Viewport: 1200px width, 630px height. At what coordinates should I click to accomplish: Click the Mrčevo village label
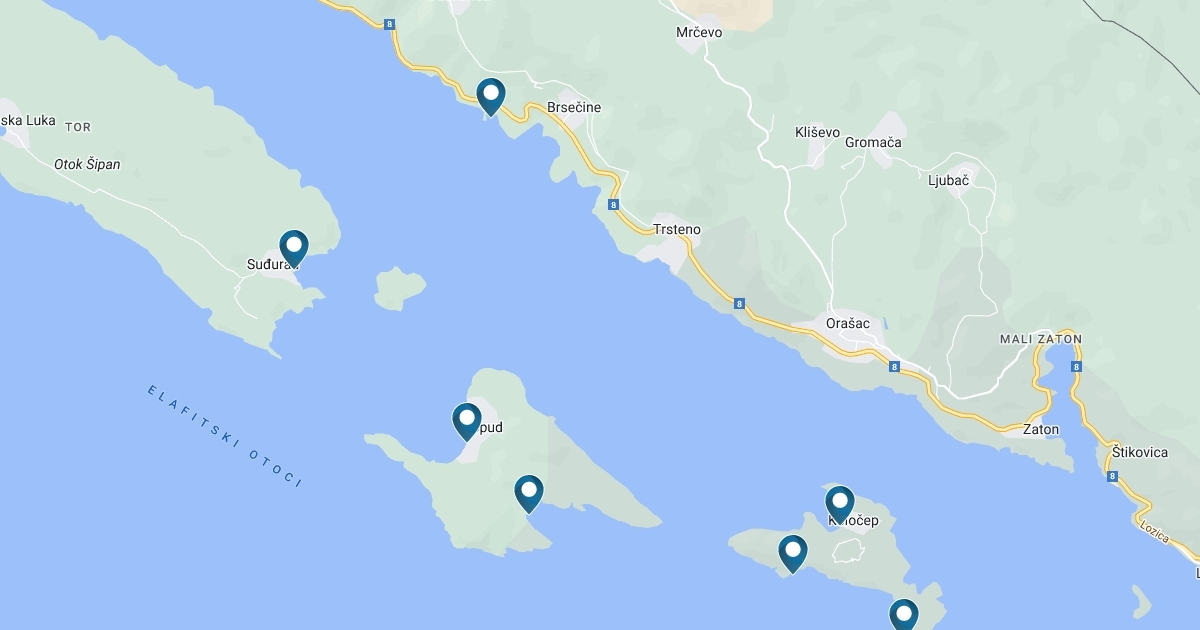coord(699,32)
